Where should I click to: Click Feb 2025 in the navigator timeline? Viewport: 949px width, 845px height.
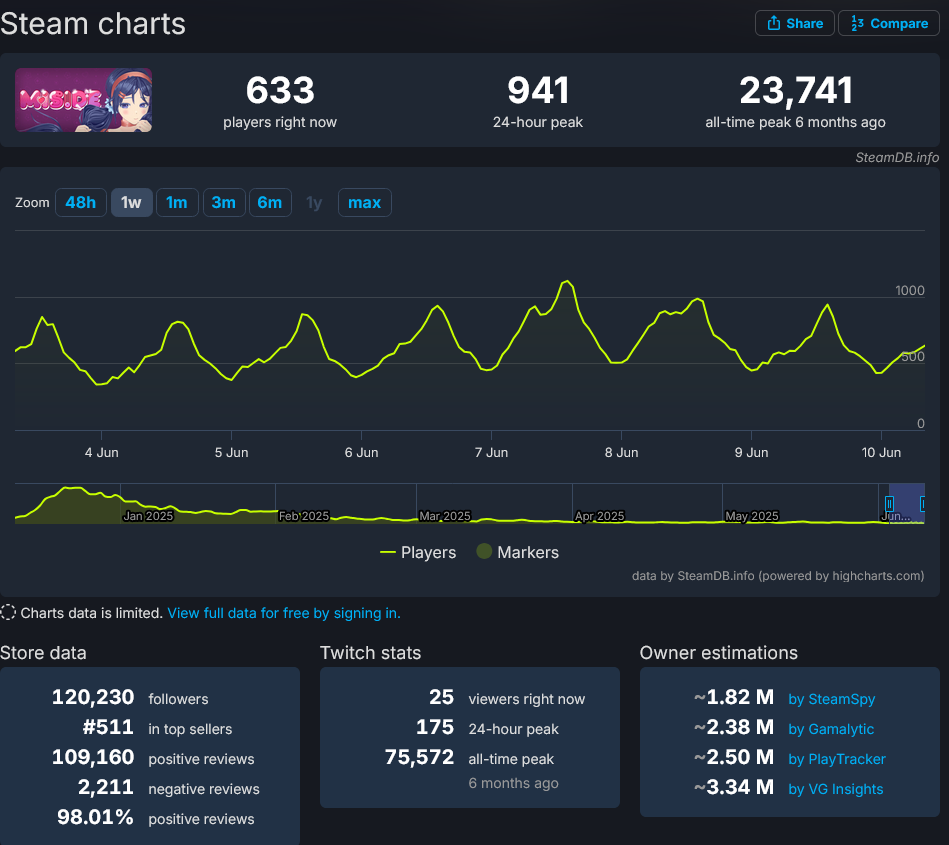[x=304, y=516]
